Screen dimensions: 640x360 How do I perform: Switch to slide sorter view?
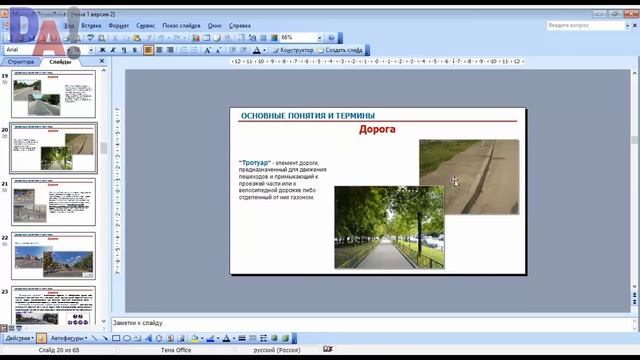[11, 328]
